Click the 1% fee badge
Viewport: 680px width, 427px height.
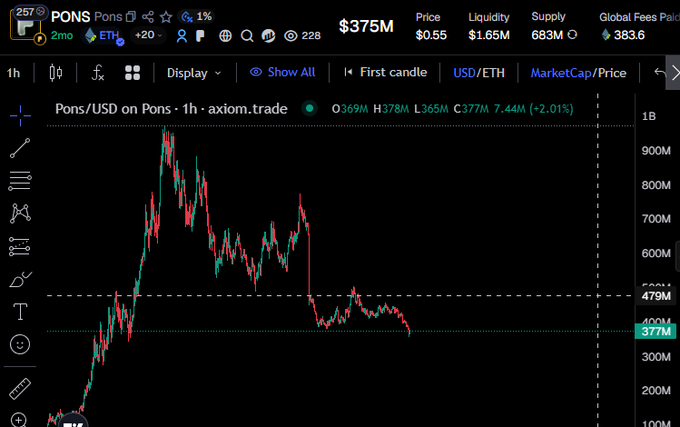click(x=197, y=16)
